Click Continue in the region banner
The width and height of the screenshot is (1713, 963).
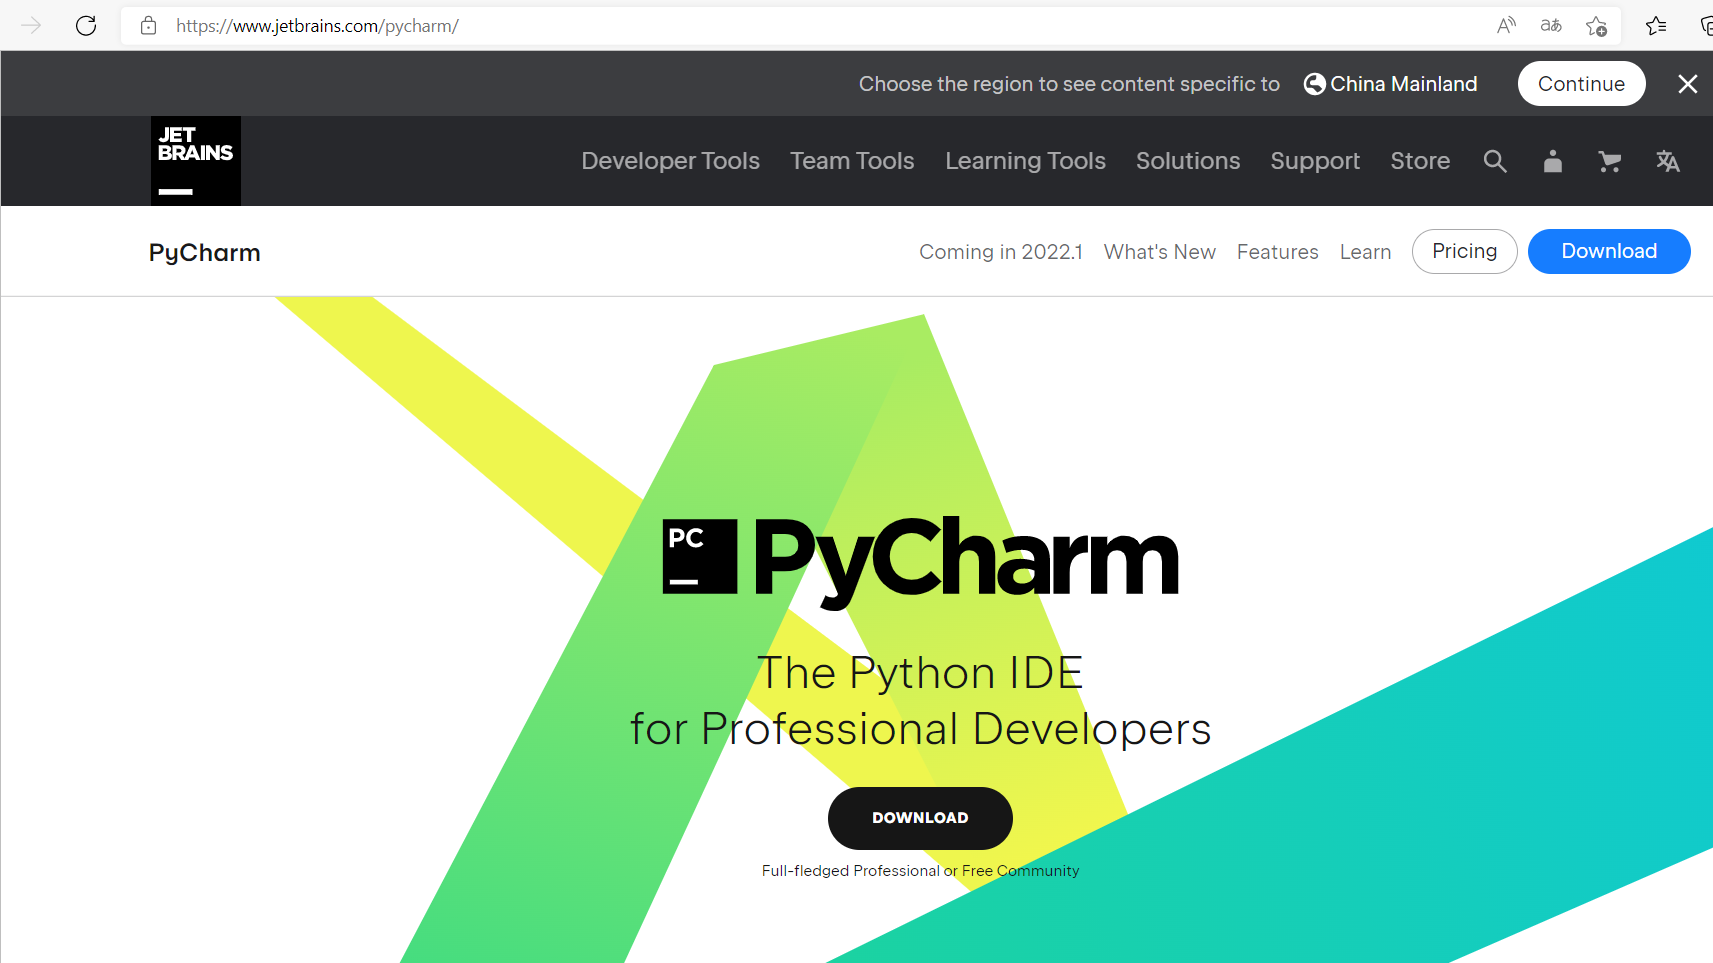1581,84
